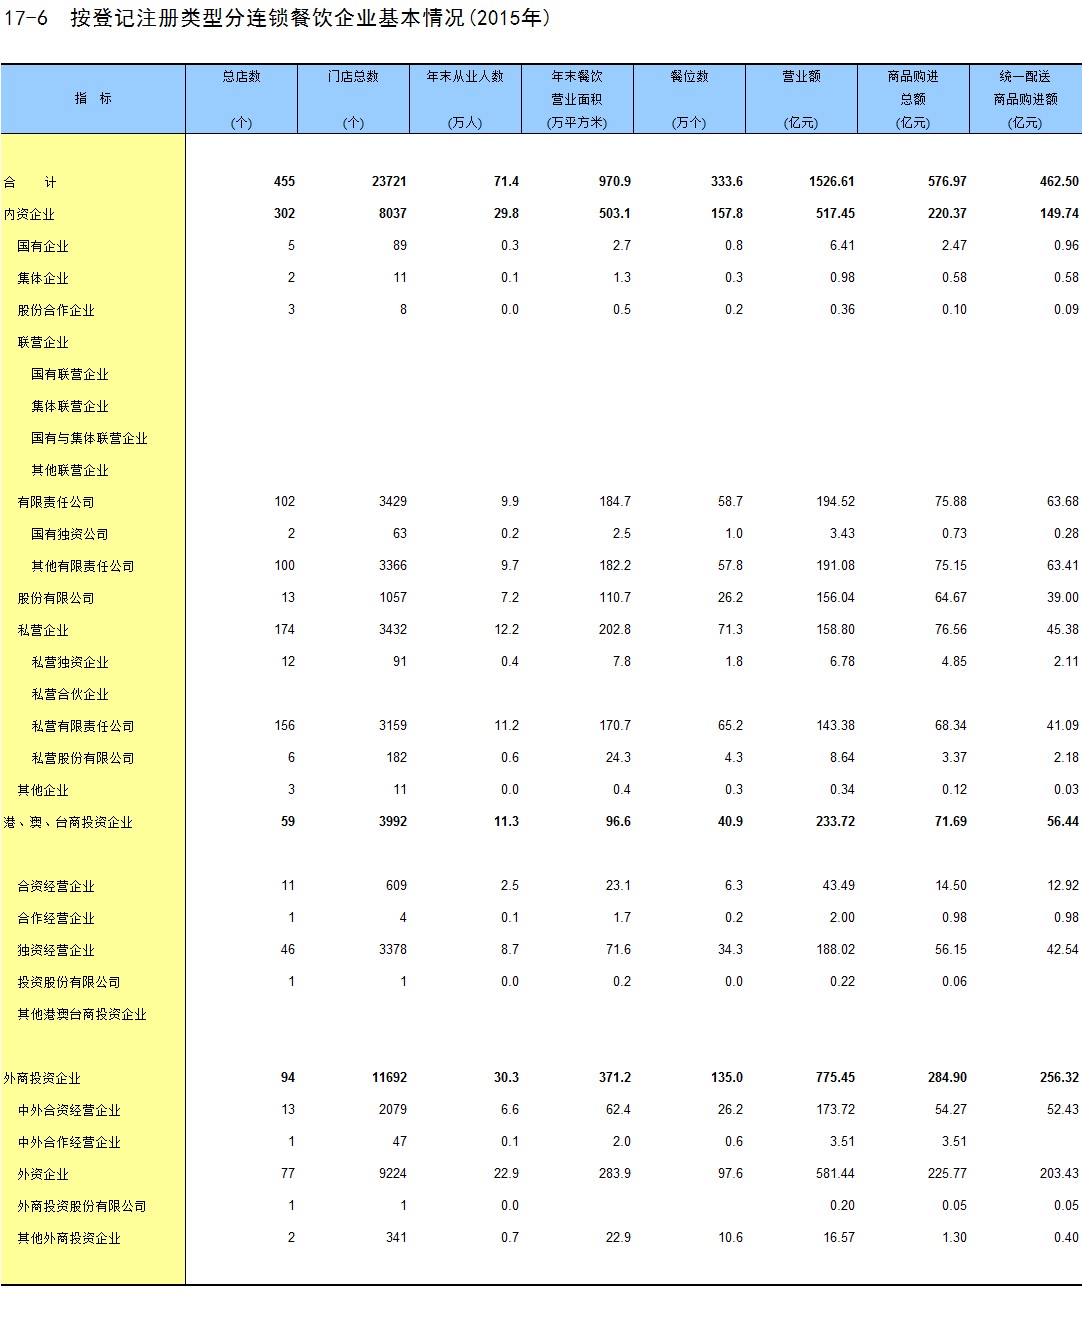
Task: Select the 股份有限公司 area value 110.7
Action: [x=615, y=597]
